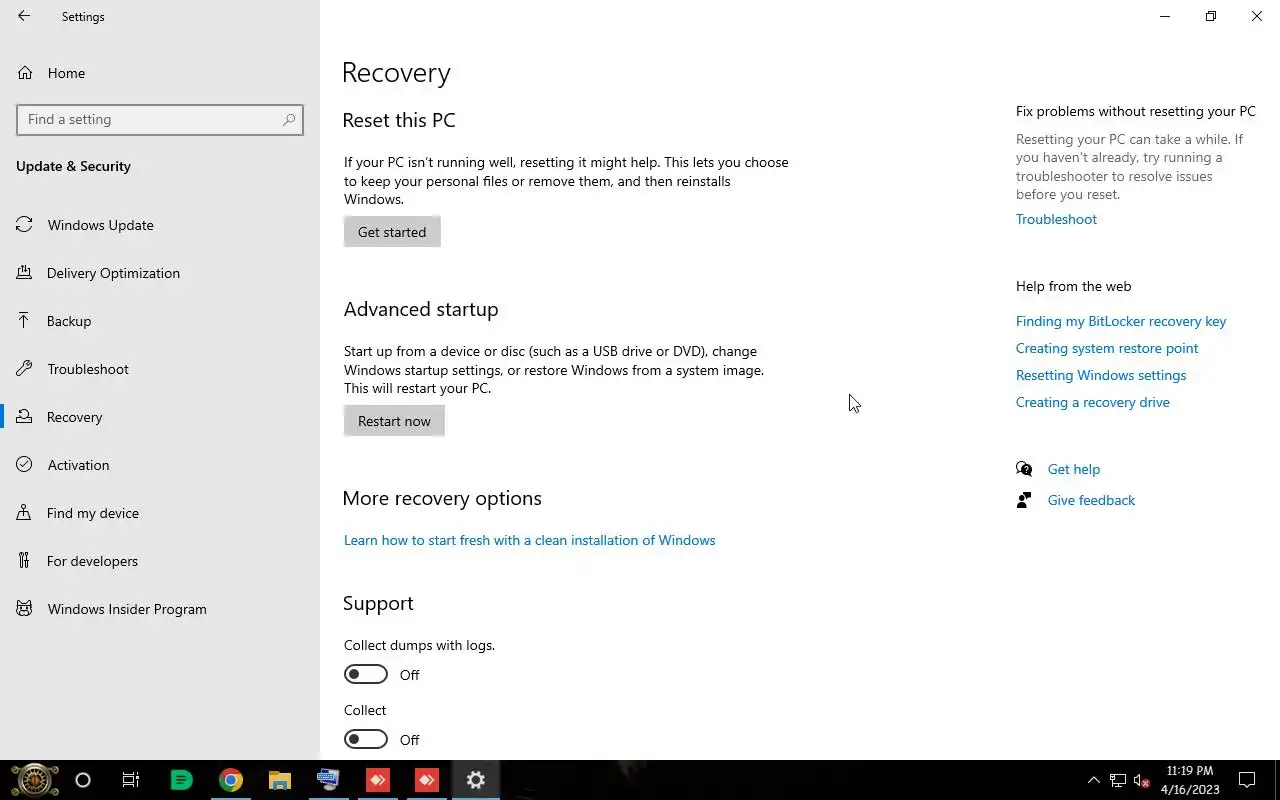Click the Troubleshoot wrench icon
1280x800 pixels.
tap(25, 369)
